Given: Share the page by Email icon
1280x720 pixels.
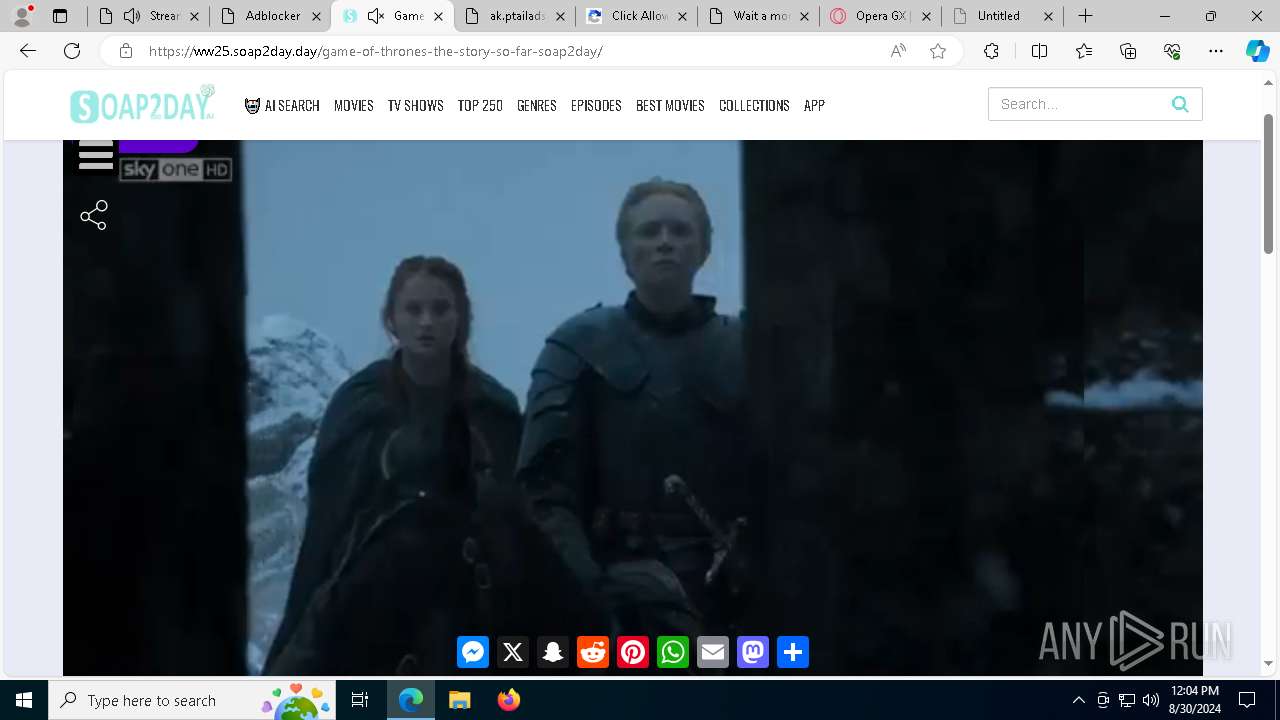Looking at the screenshot, I should click(x=713, y=652).
